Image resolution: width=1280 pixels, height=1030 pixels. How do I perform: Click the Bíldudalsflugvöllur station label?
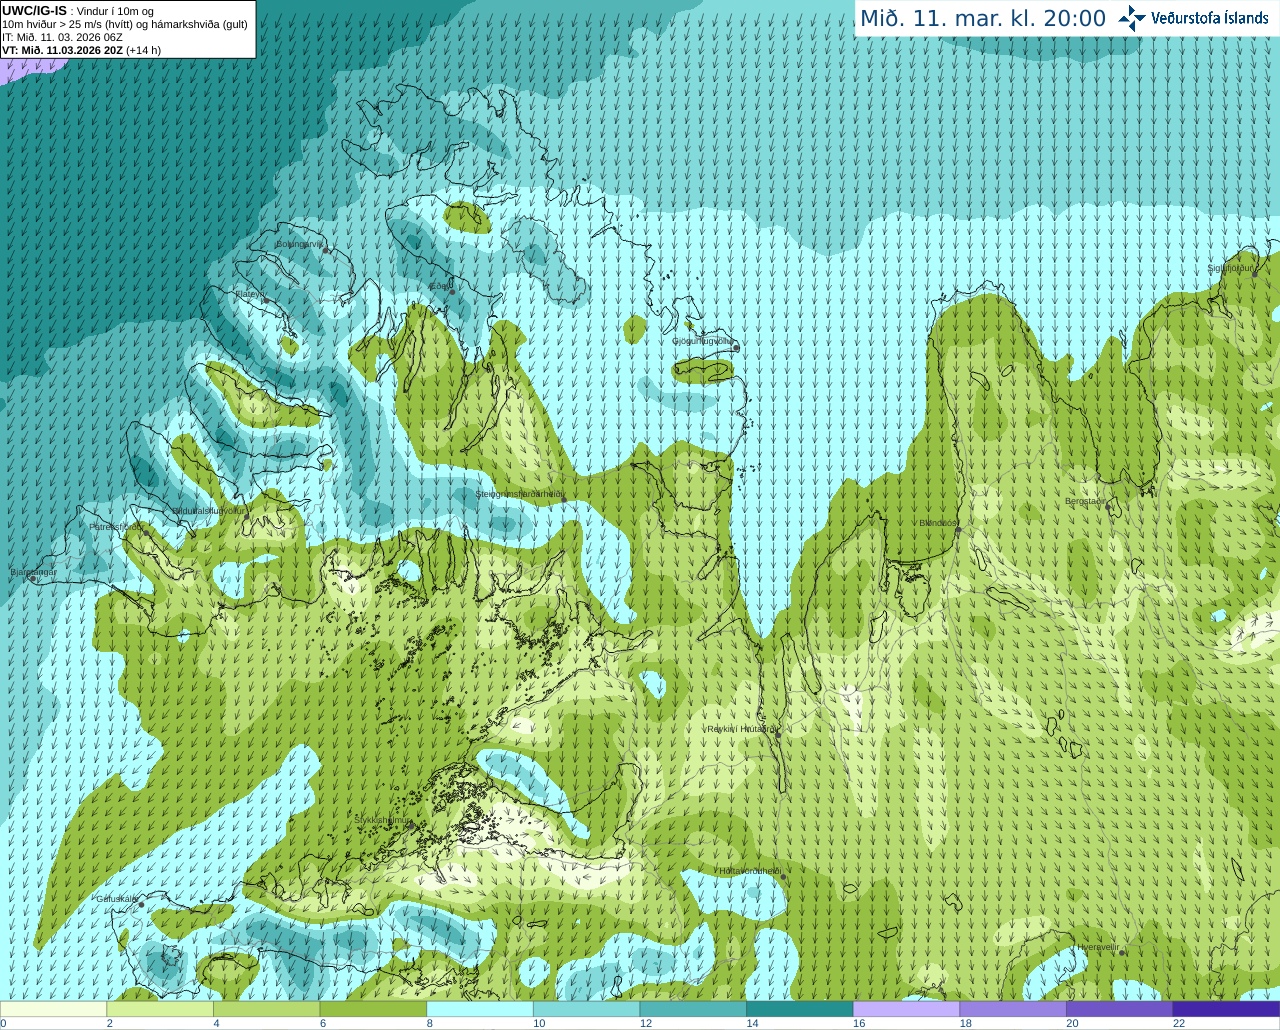click(208, 510)
